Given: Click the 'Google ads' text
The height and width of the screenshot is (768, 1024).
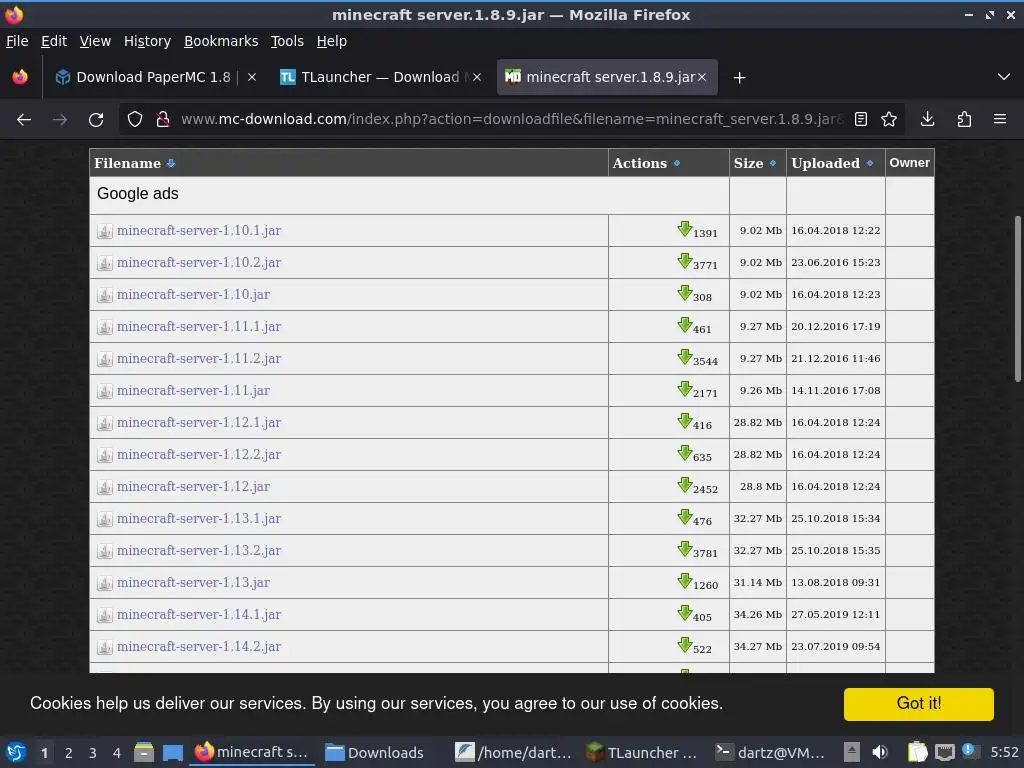Looking at the screenshot, I should tap(138, 194).
